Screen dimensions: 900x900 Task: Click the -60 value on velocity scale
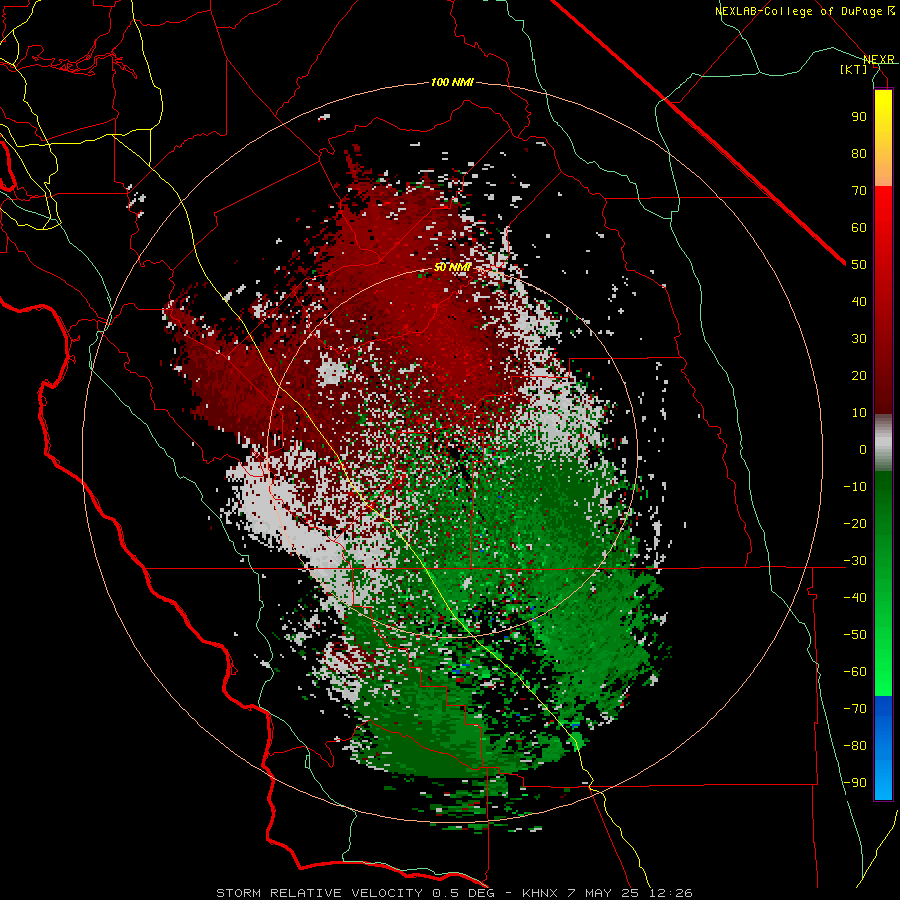tap(855, 672)
